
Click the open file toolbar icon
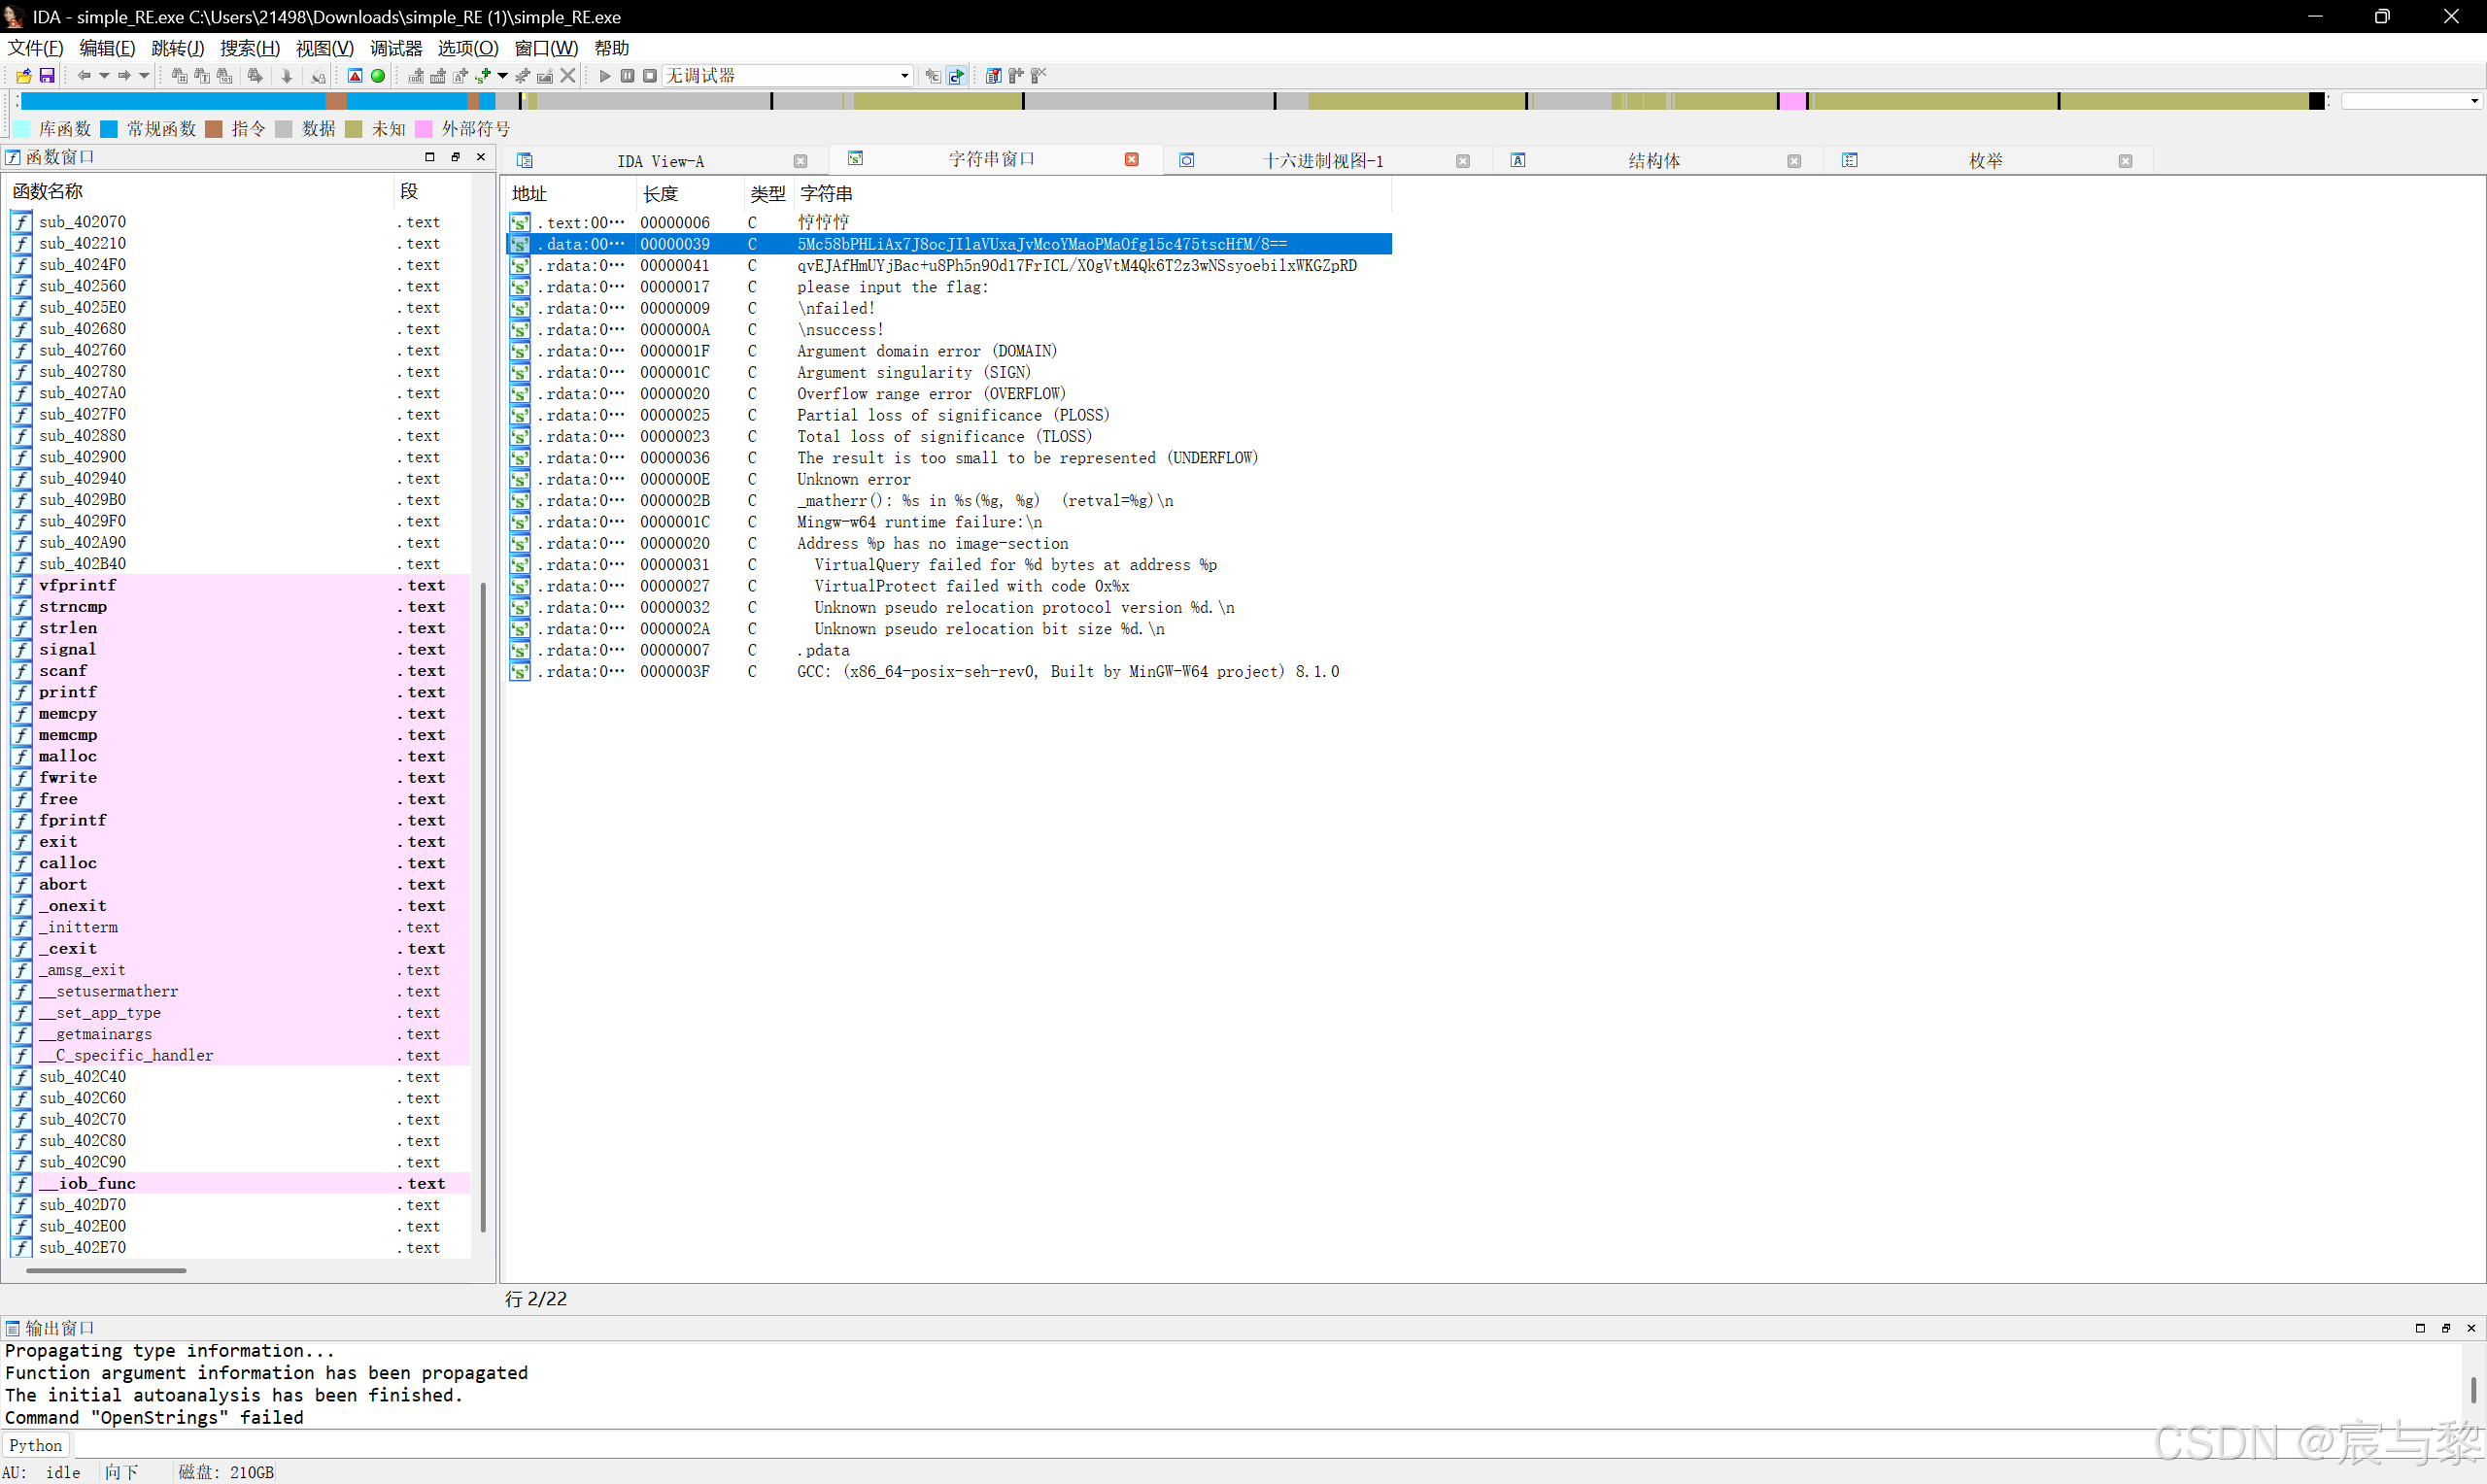(23, 76)
